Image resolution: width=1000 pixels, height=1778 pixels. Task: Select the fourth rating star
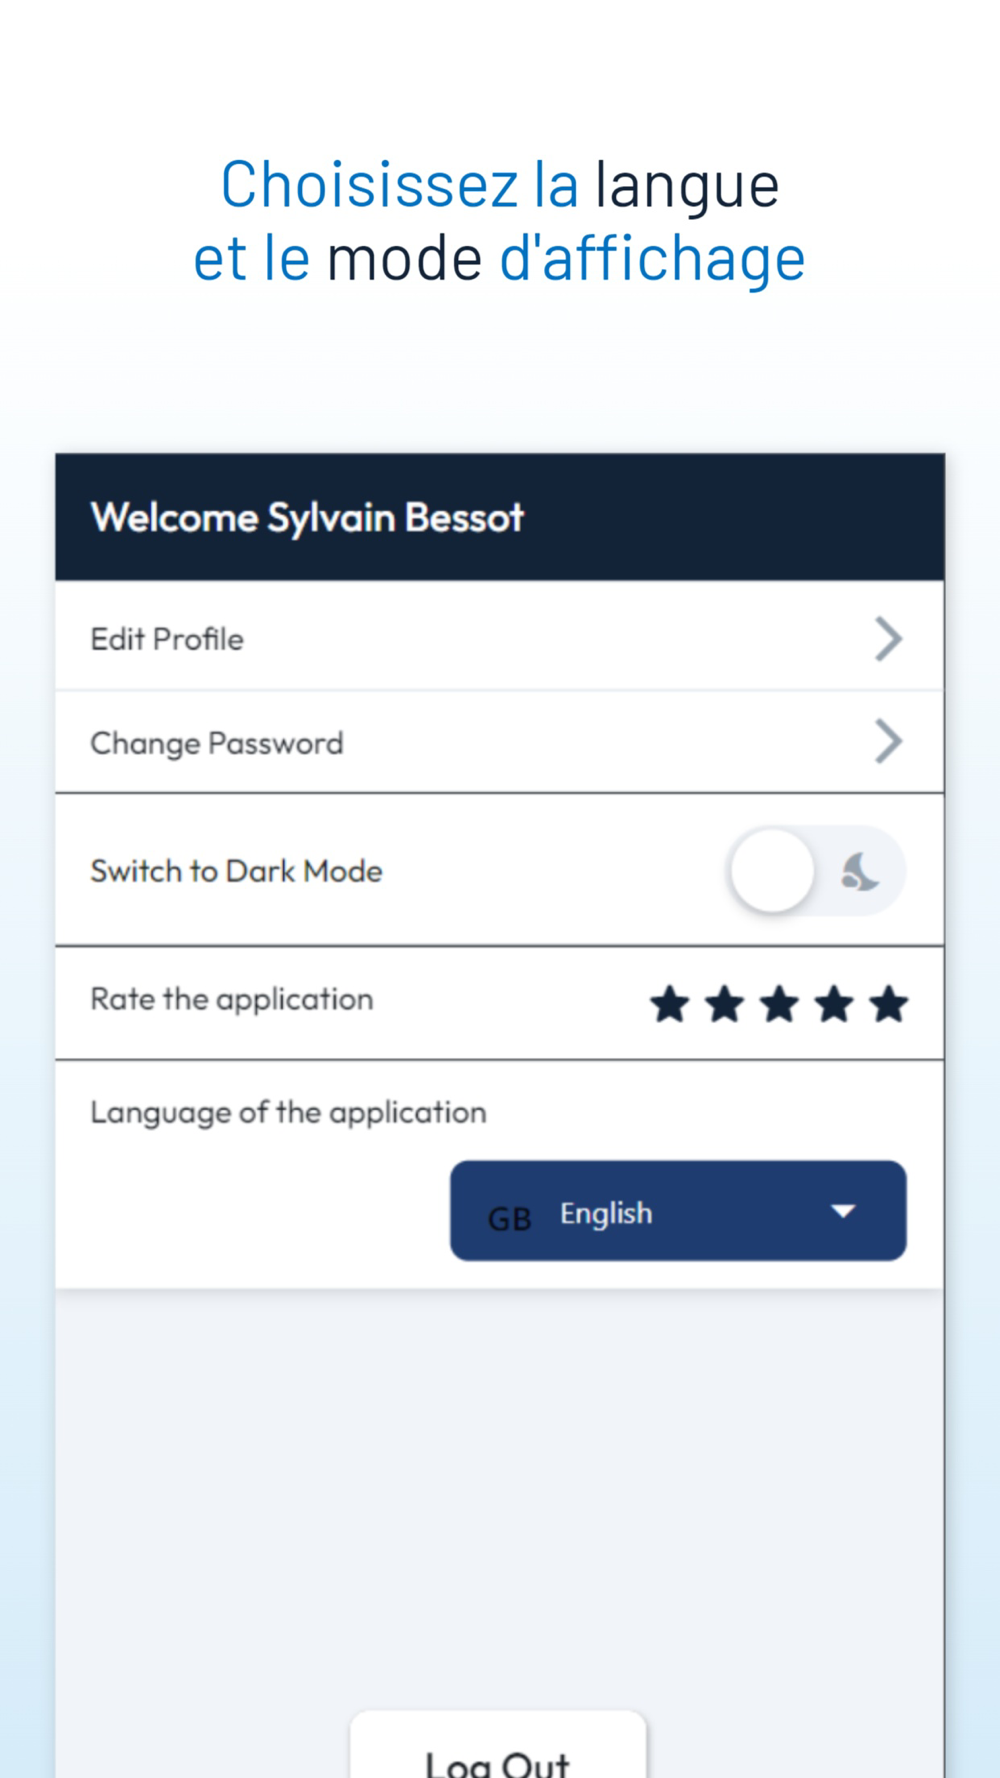834,1004
